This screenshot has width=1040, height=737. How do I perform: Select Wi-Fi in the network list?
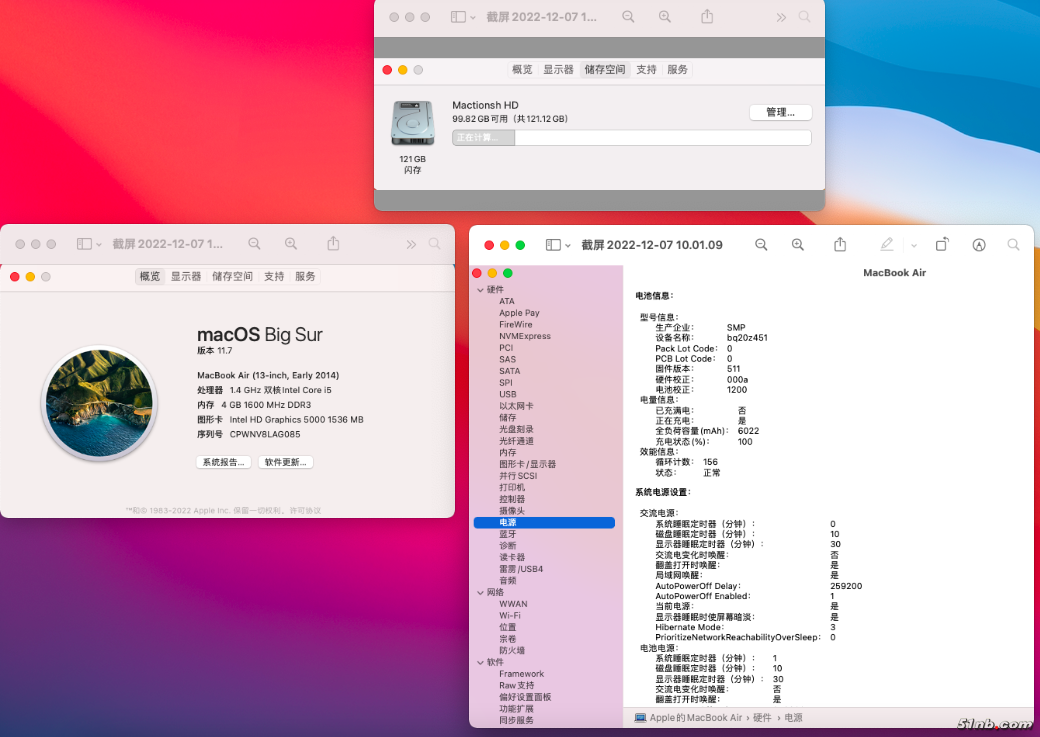(509, 616)
